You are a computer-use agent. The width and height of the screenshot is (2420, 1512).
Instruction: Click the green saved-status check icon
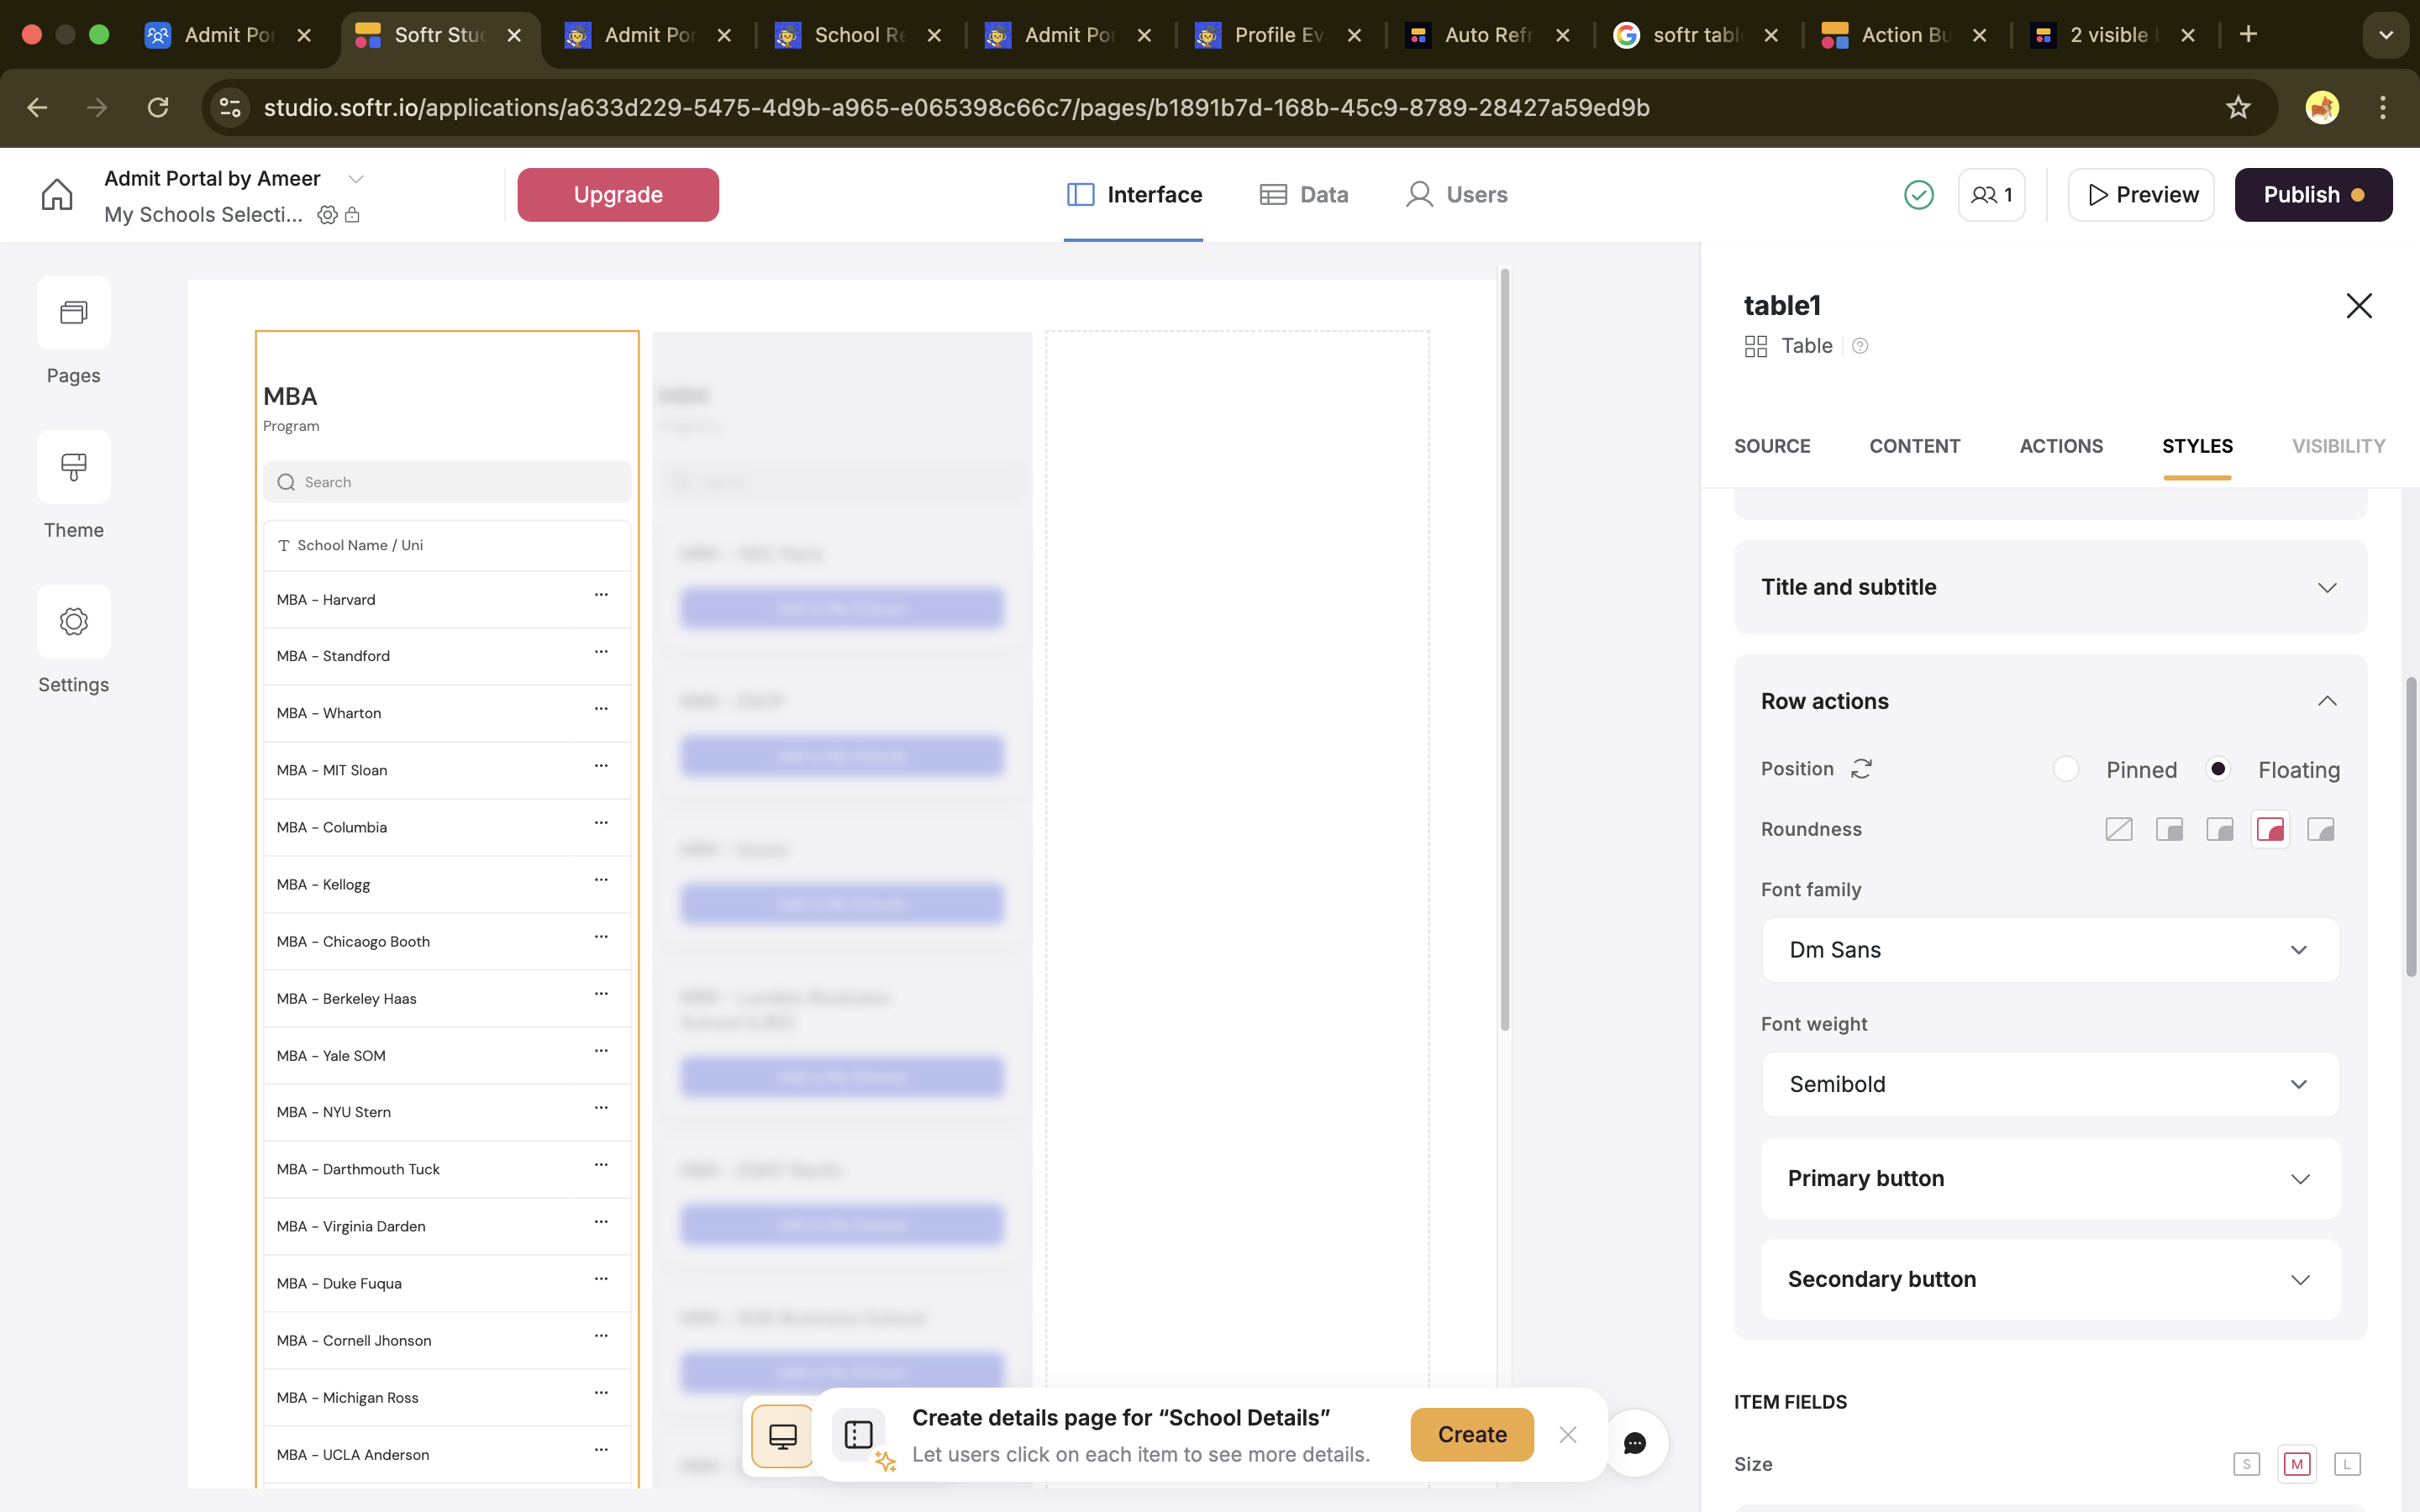[1918, 195]
